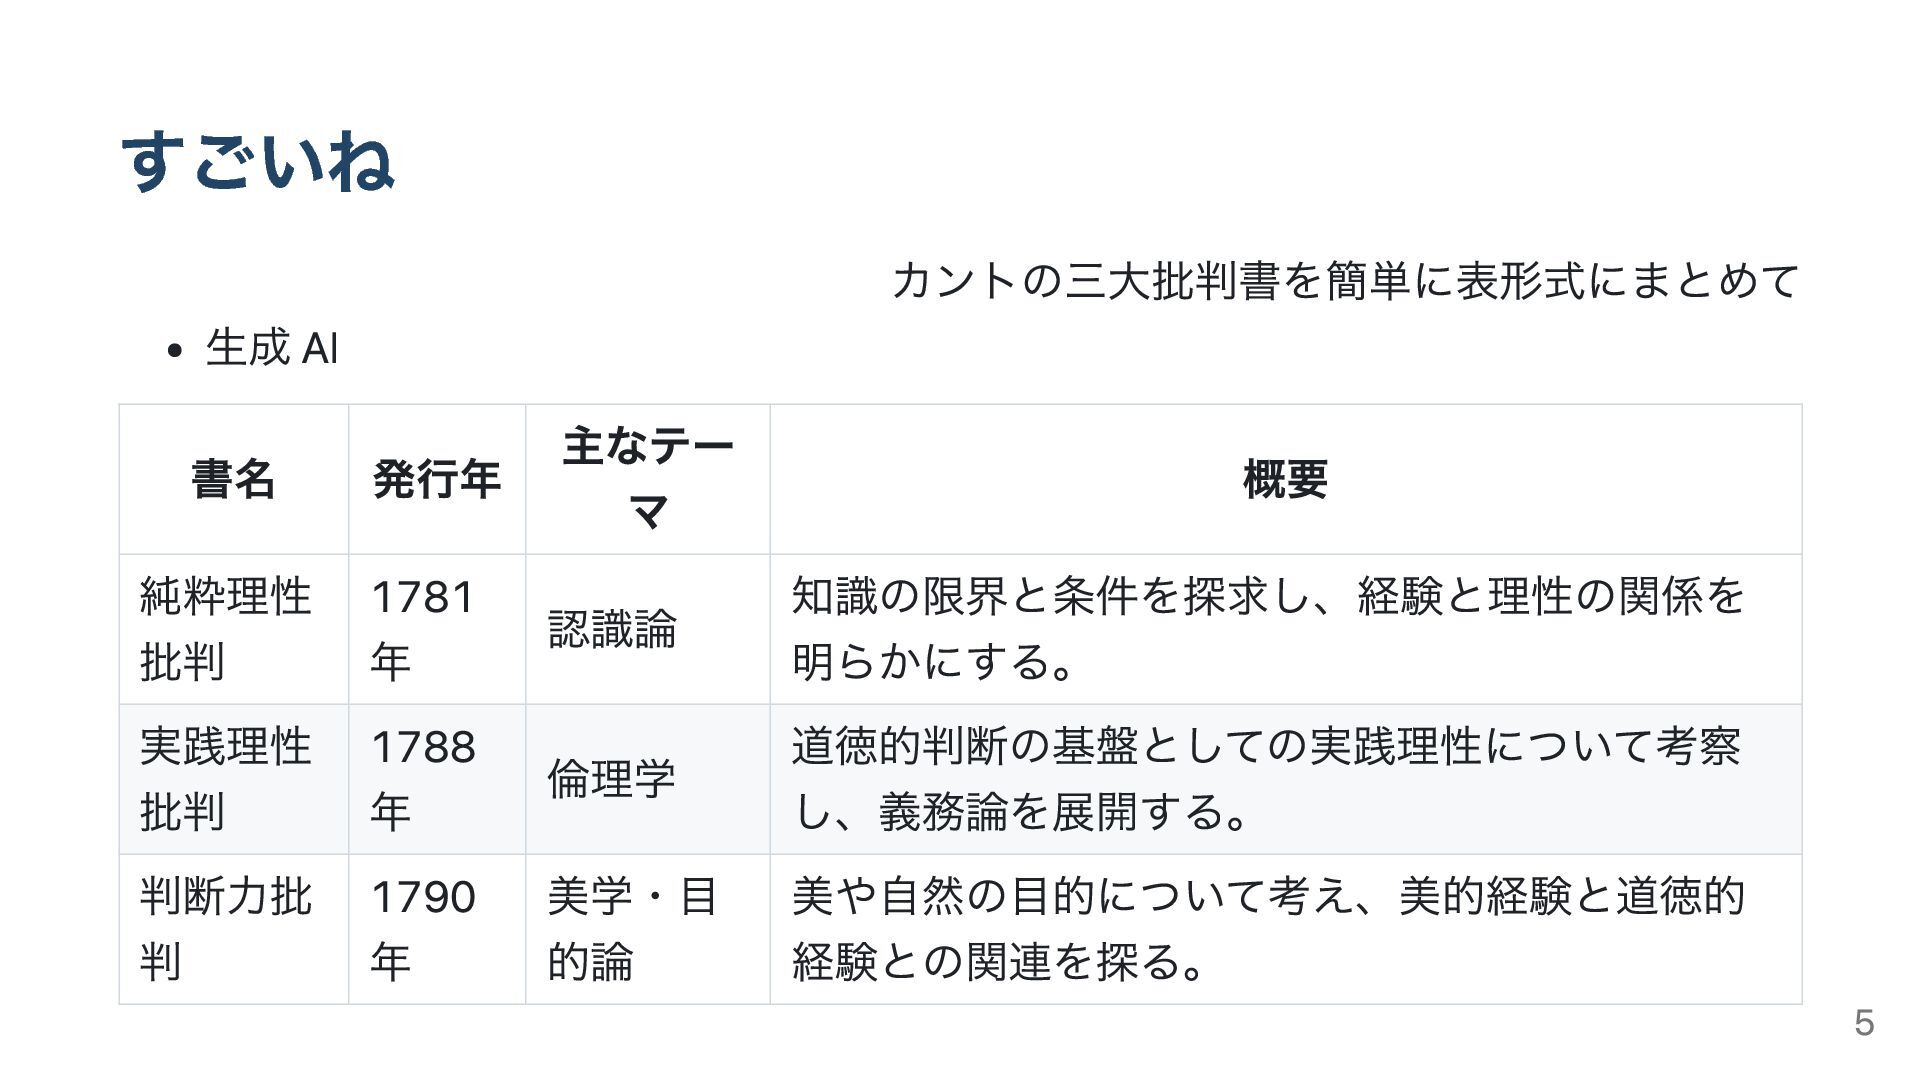The image size is (1920, 1080).
Task: Click the 1790年 cell
Action: [437, 929]
